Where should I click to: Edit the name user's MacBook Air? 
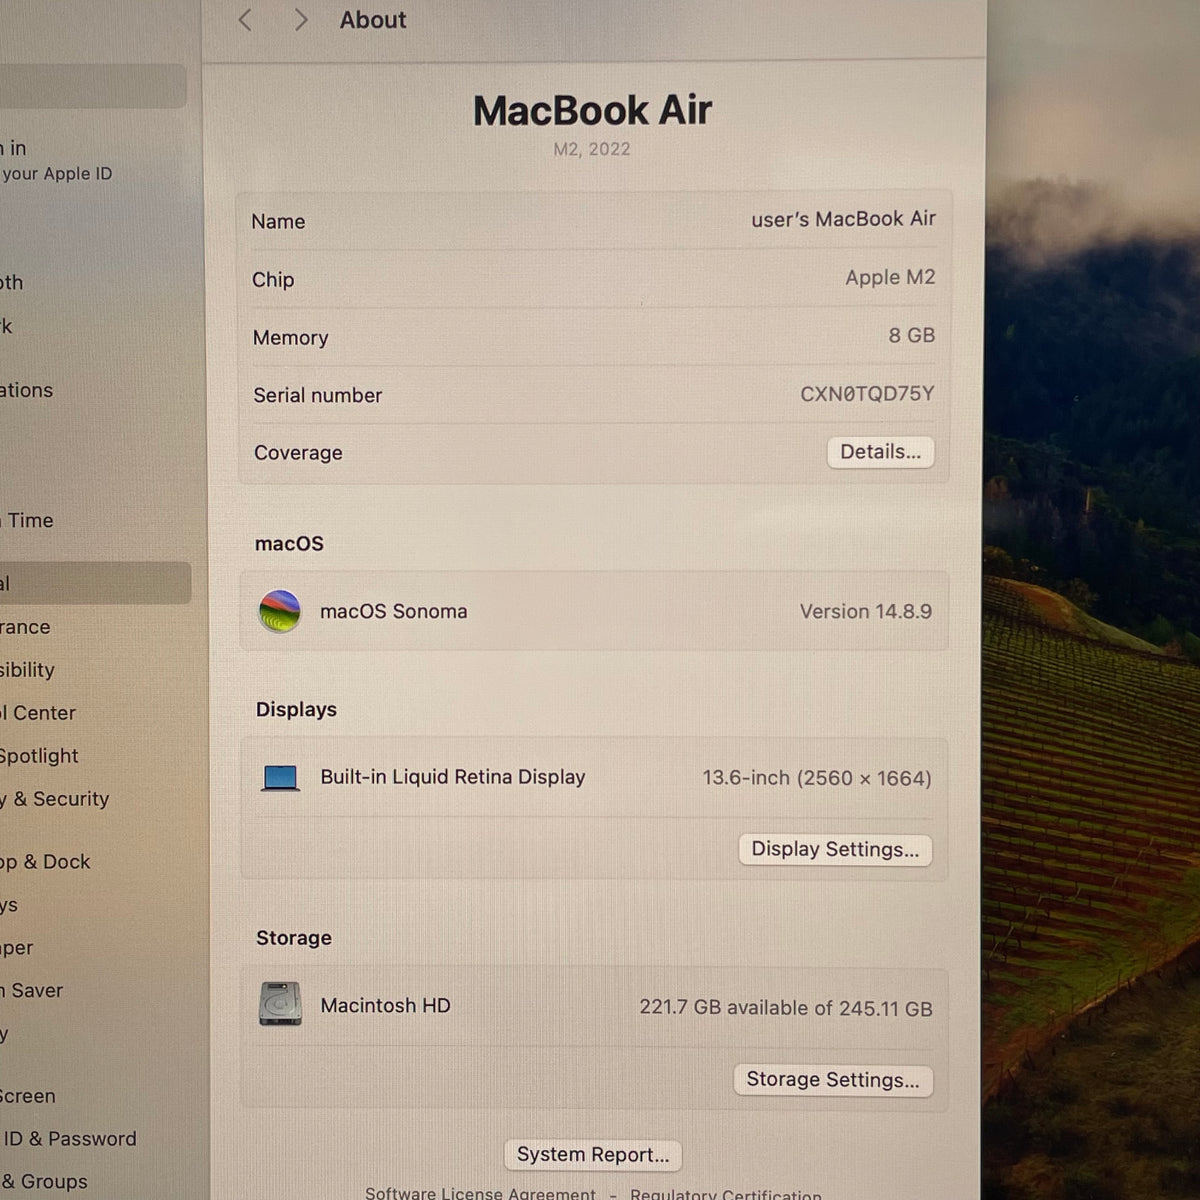point(843,219)
